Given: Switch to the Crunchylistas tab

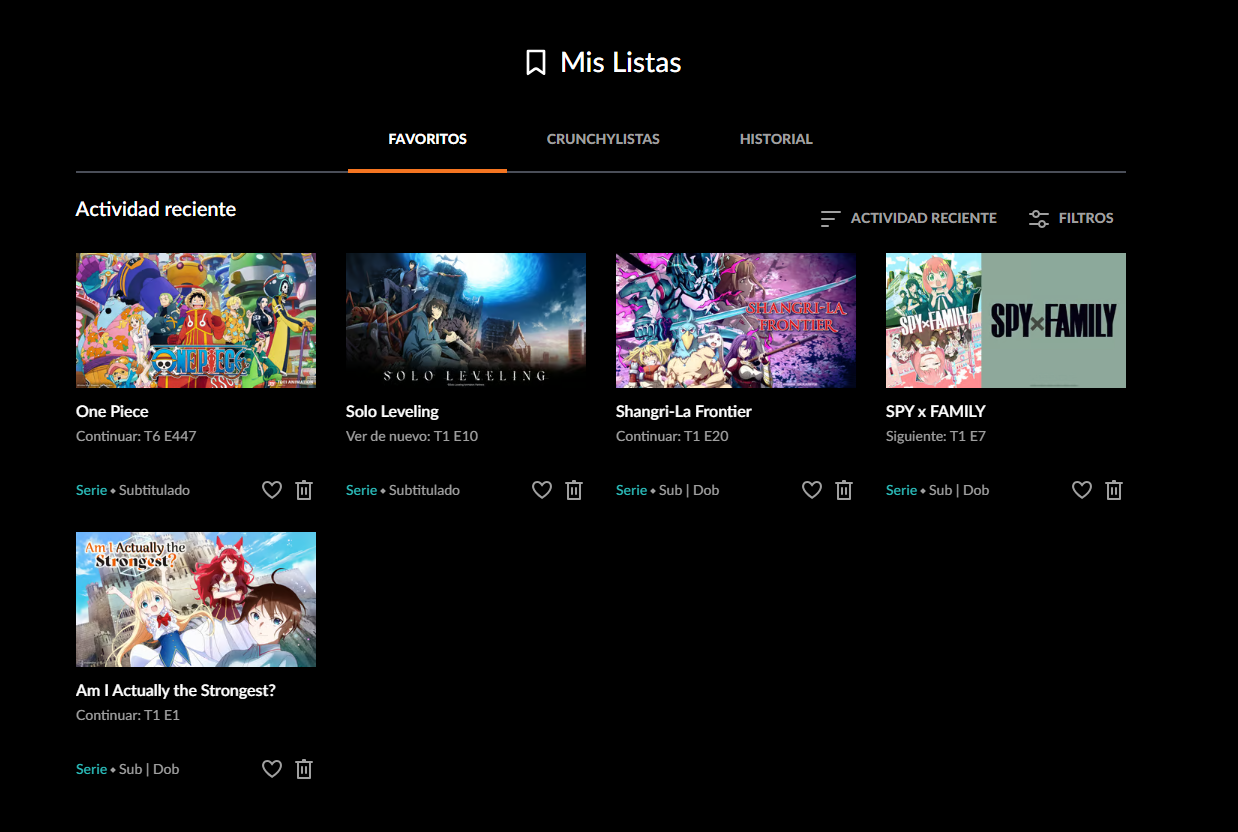Looking at the screenshot, I should [603, 139].
